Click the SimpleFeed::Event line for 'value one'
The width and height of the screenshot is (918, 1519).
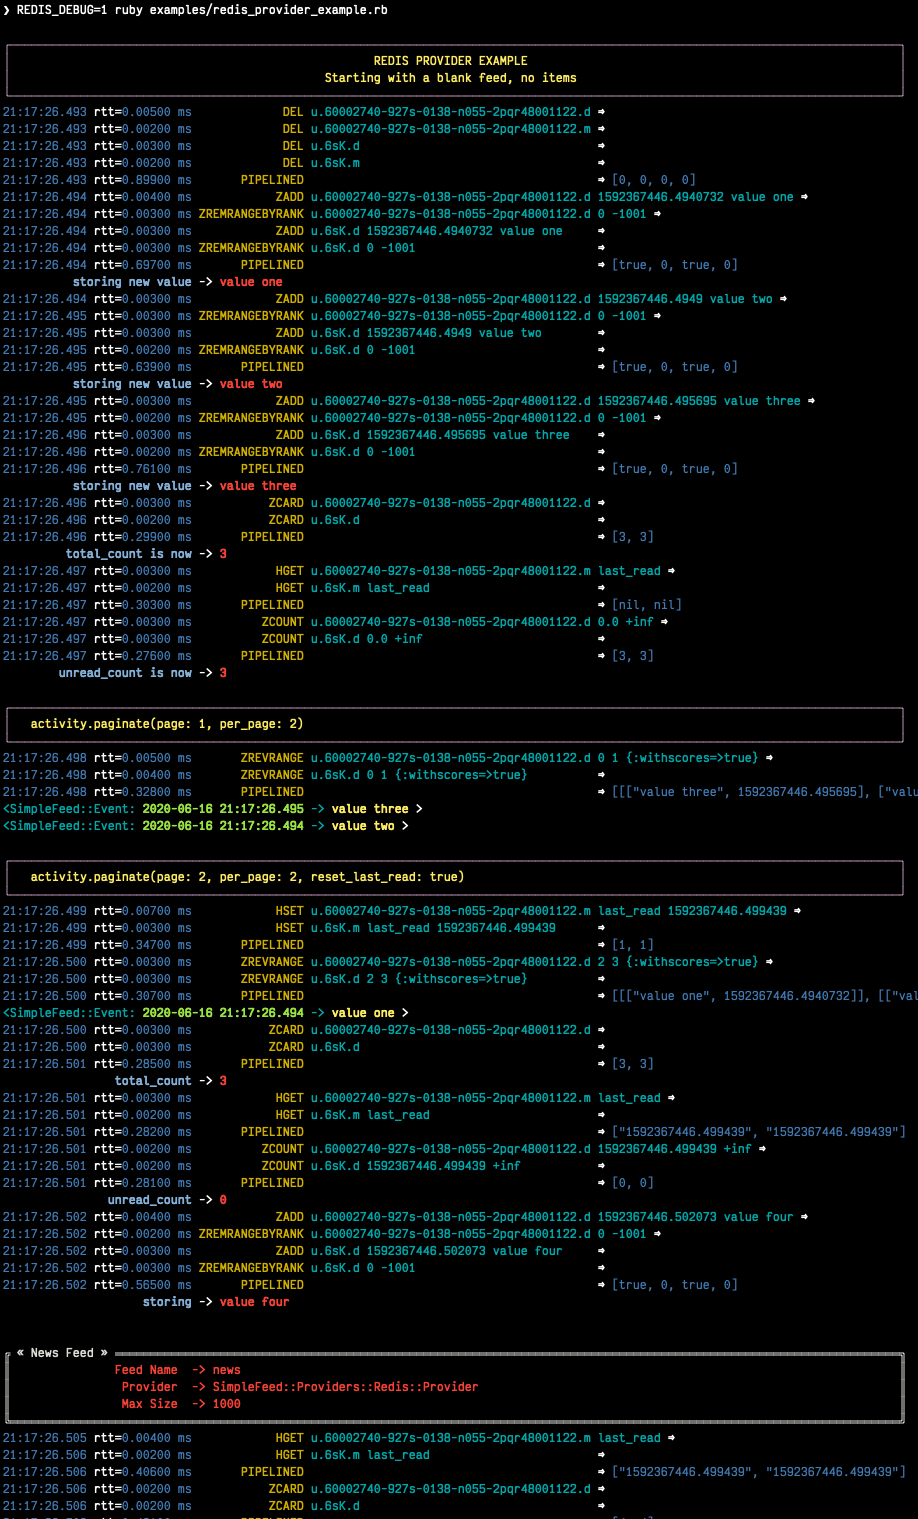click(x=206, y=1013)
